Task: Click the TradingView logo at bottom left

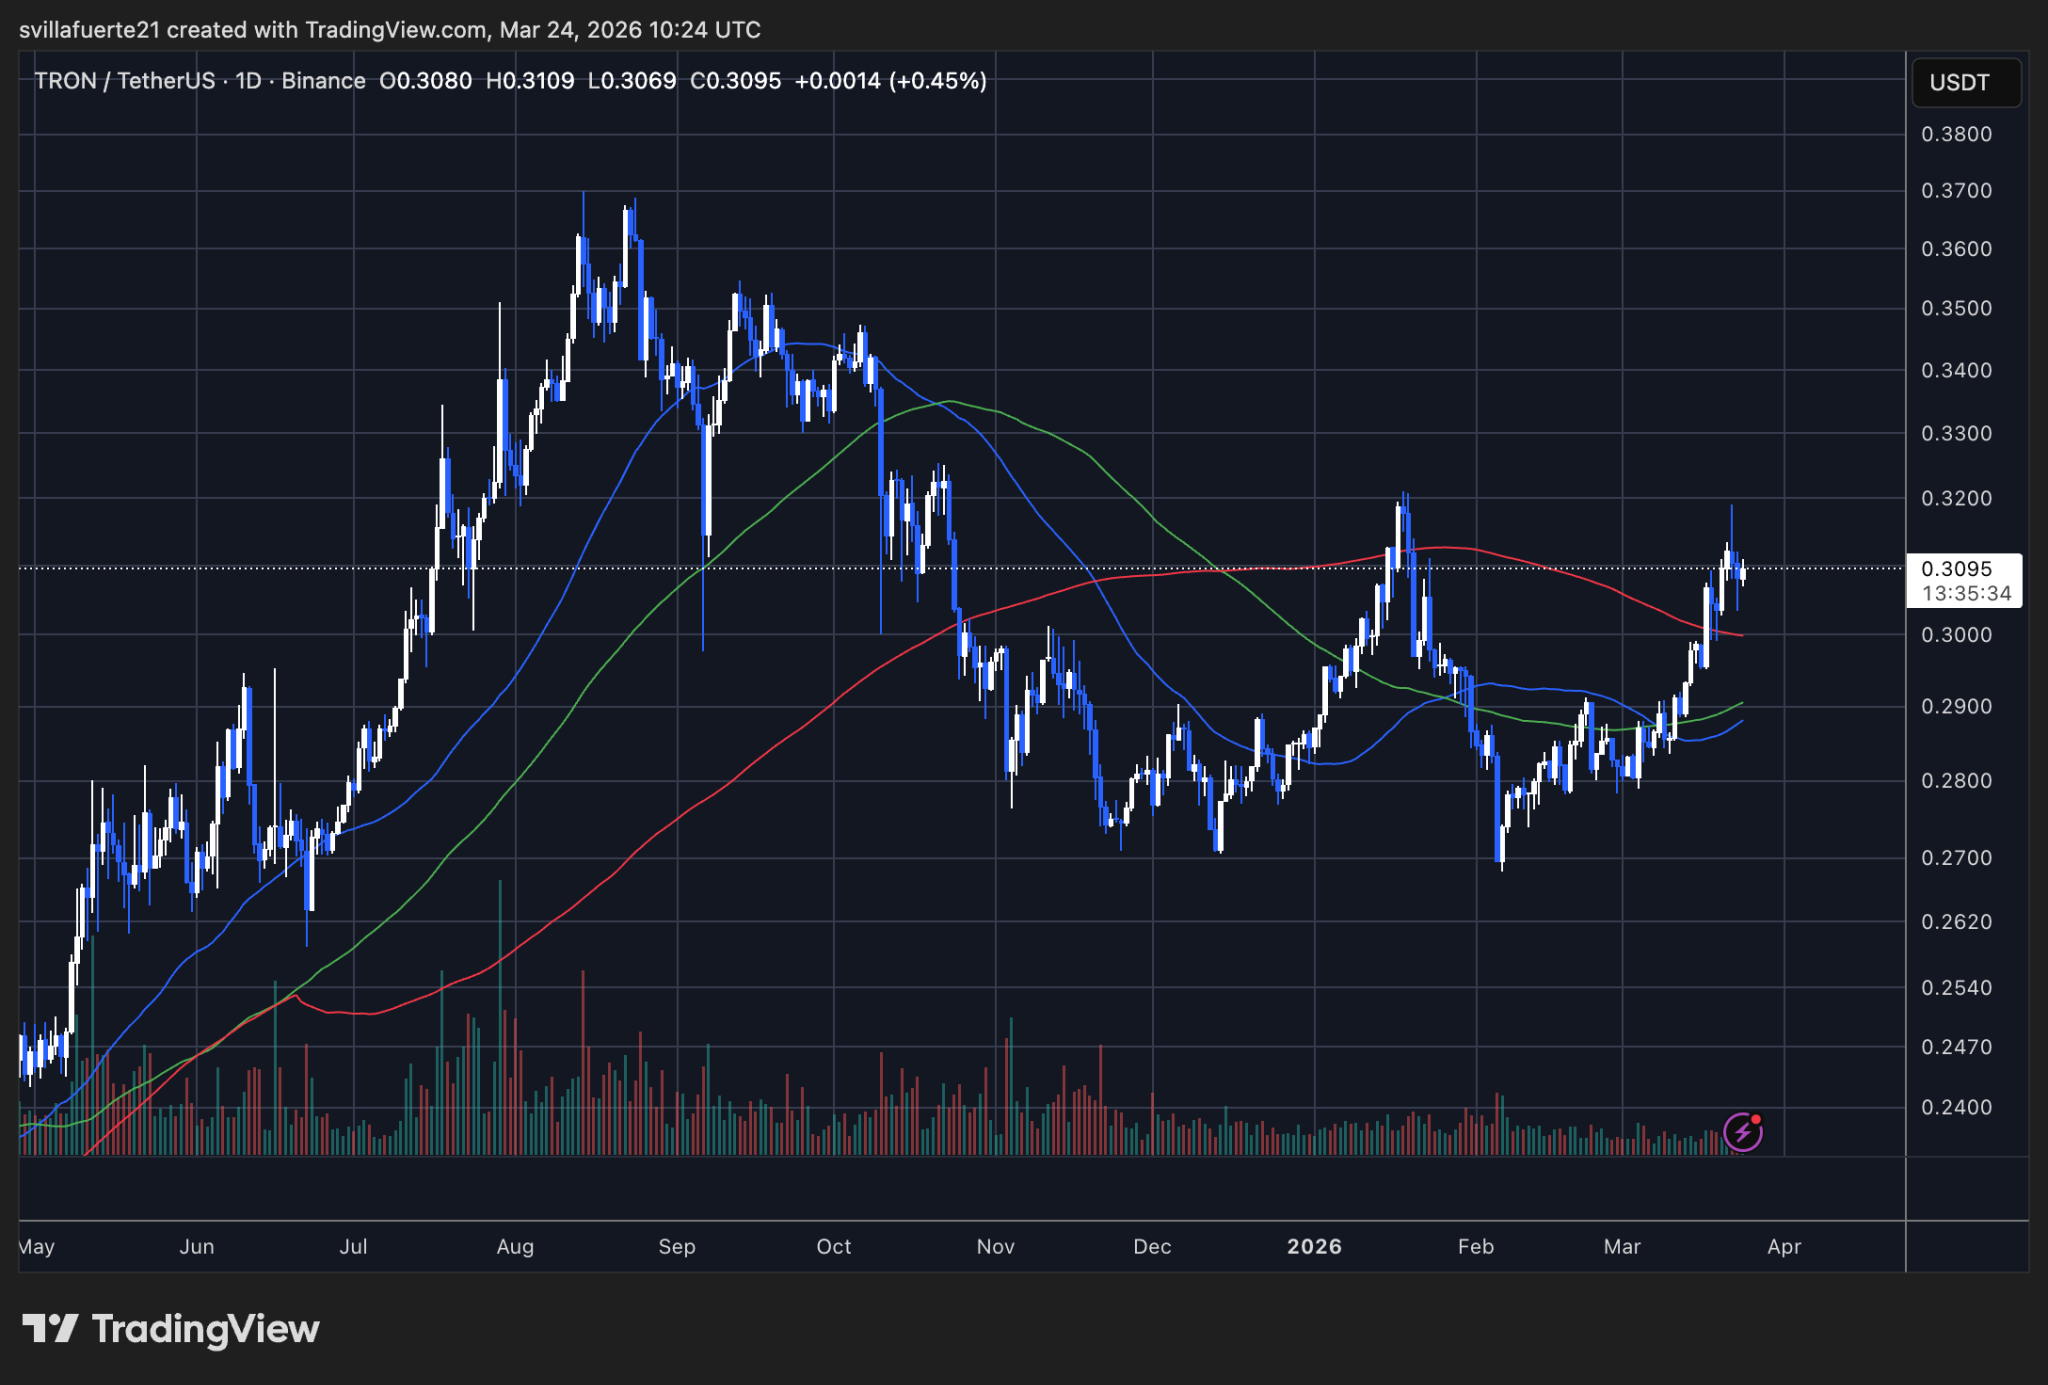Action: pyautogui.click(x=170, y=1329)
